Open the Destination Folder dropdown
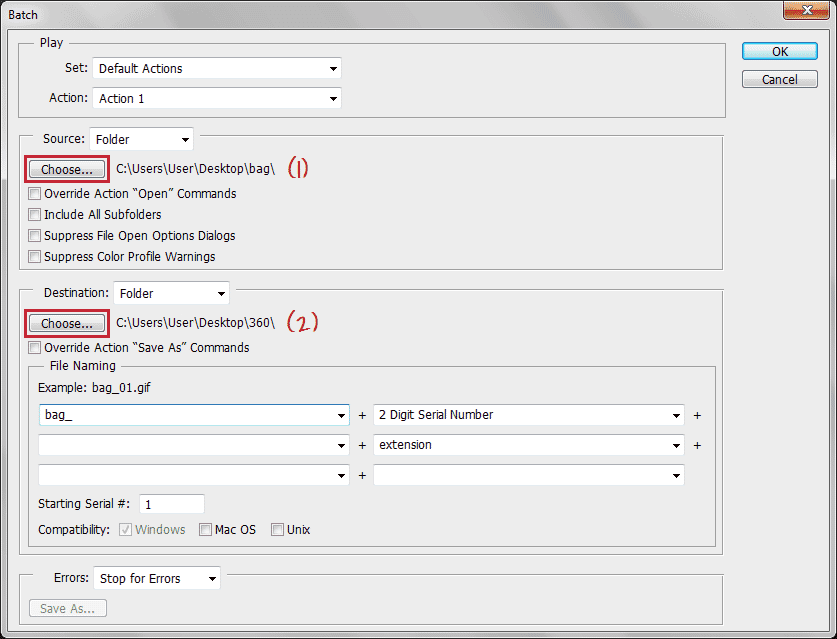The image size is (837, 639). pos(171,294)
